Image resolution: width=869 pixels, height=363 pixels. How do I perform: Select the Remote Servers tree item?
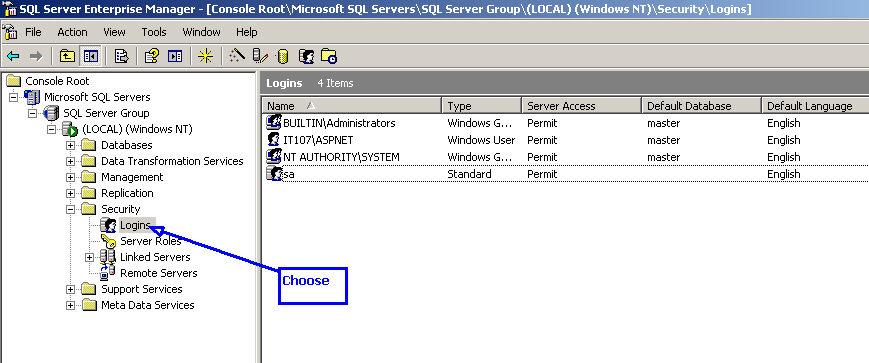[159, 273]
